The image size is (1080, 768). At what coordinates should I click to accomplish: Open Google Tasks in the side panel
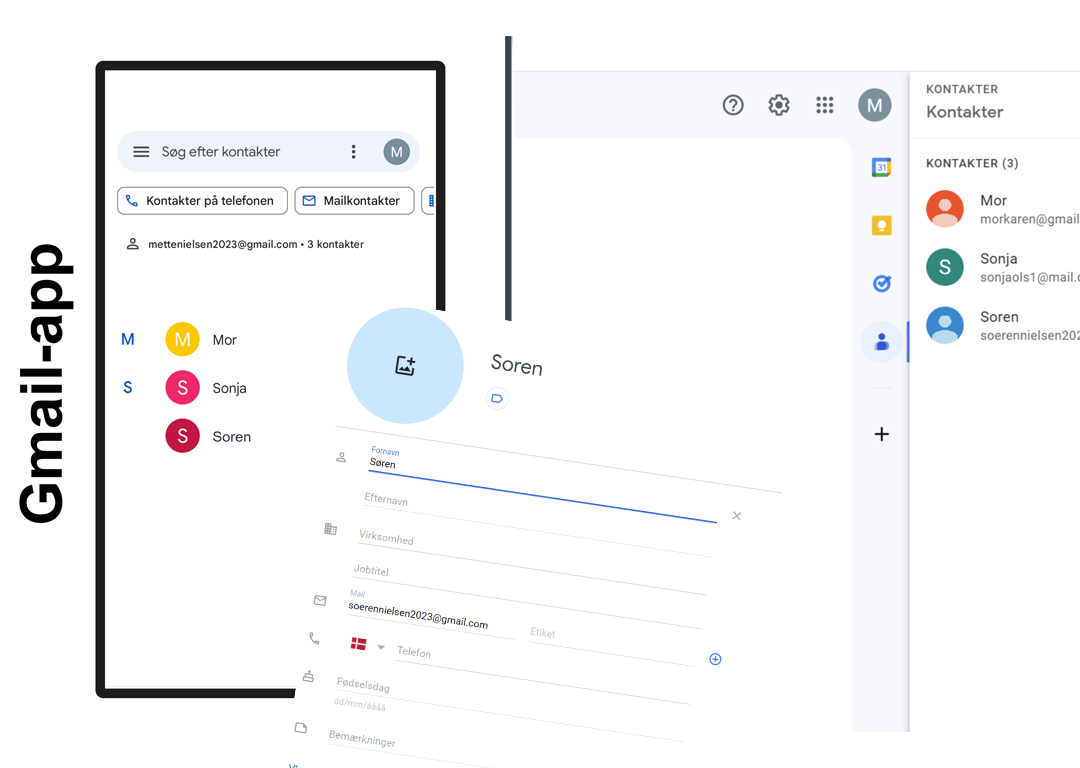[x=882, y=283]
